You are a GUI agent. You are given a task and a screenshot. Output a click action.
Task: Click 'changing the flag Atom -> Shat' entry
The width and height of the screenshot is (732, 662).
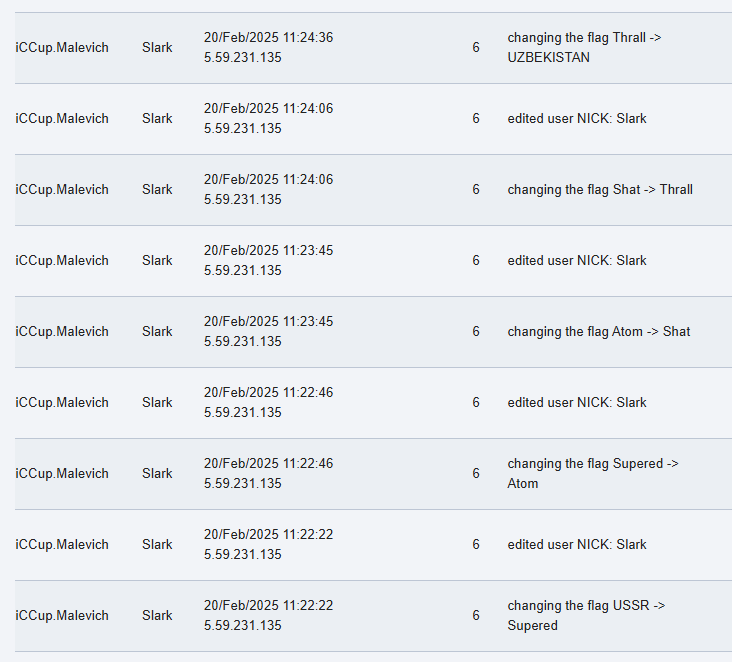coord(598,331)
